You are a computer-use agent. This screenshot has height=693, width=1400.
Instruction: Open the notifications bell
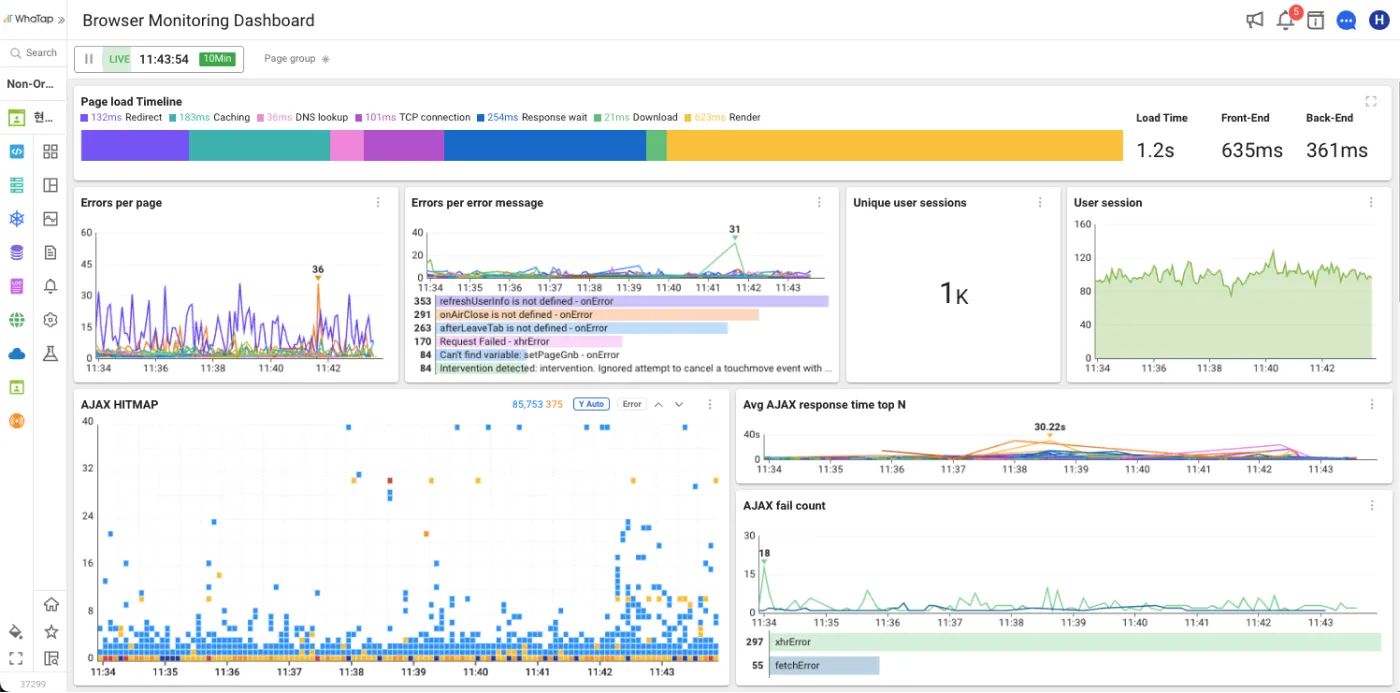pyautogui.click(x=1286, y=20)
